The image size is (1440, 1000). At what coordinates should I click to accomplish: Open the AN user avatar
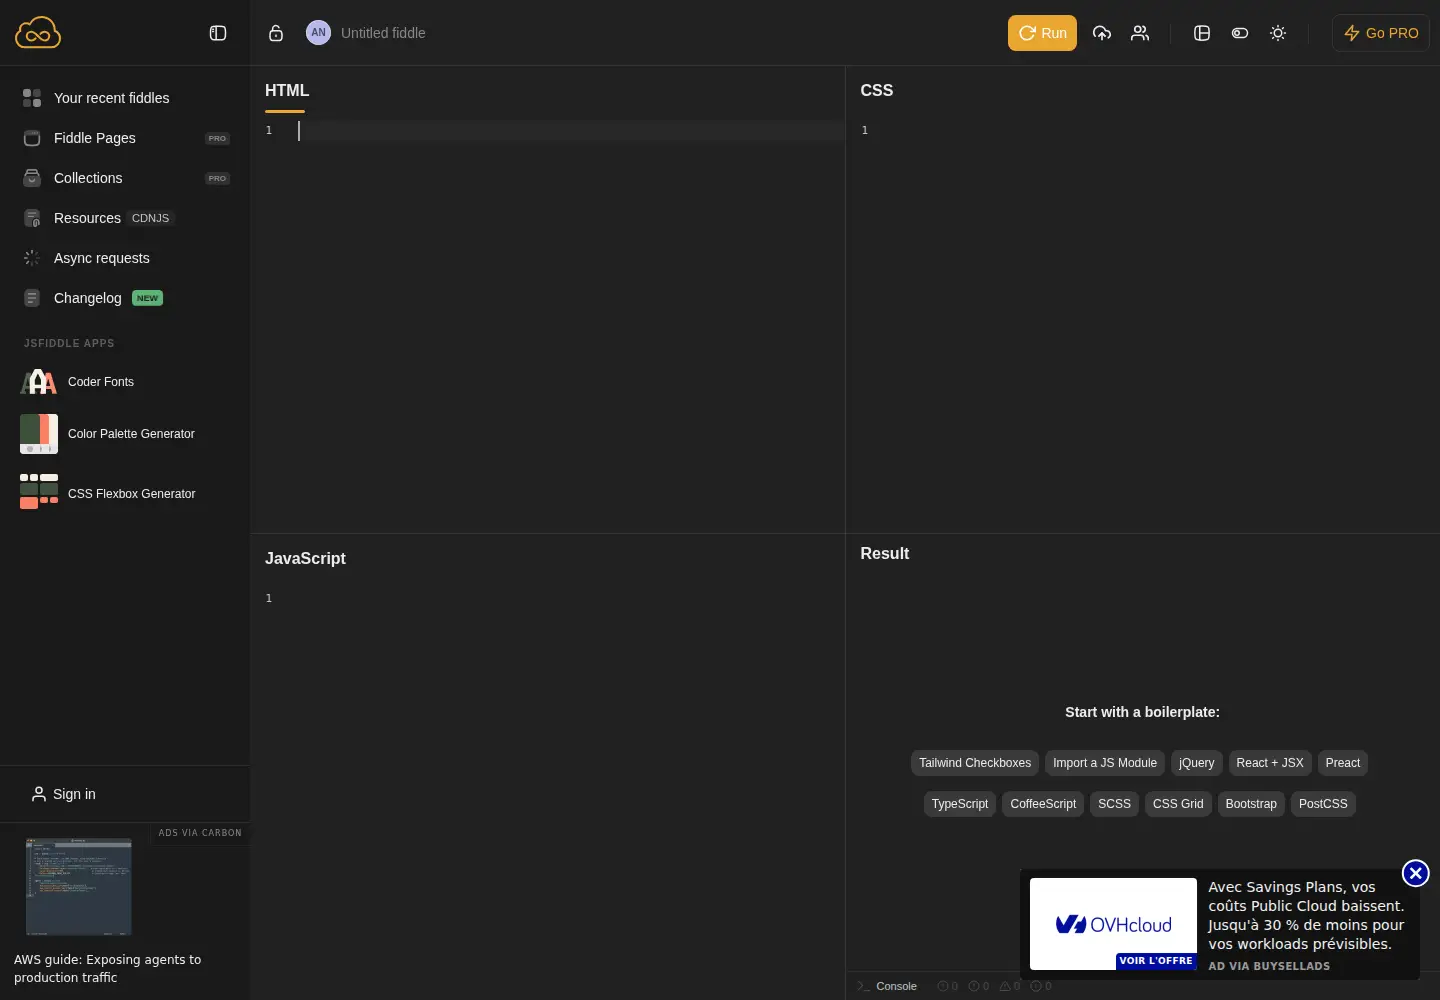click(x=318, y=32)
